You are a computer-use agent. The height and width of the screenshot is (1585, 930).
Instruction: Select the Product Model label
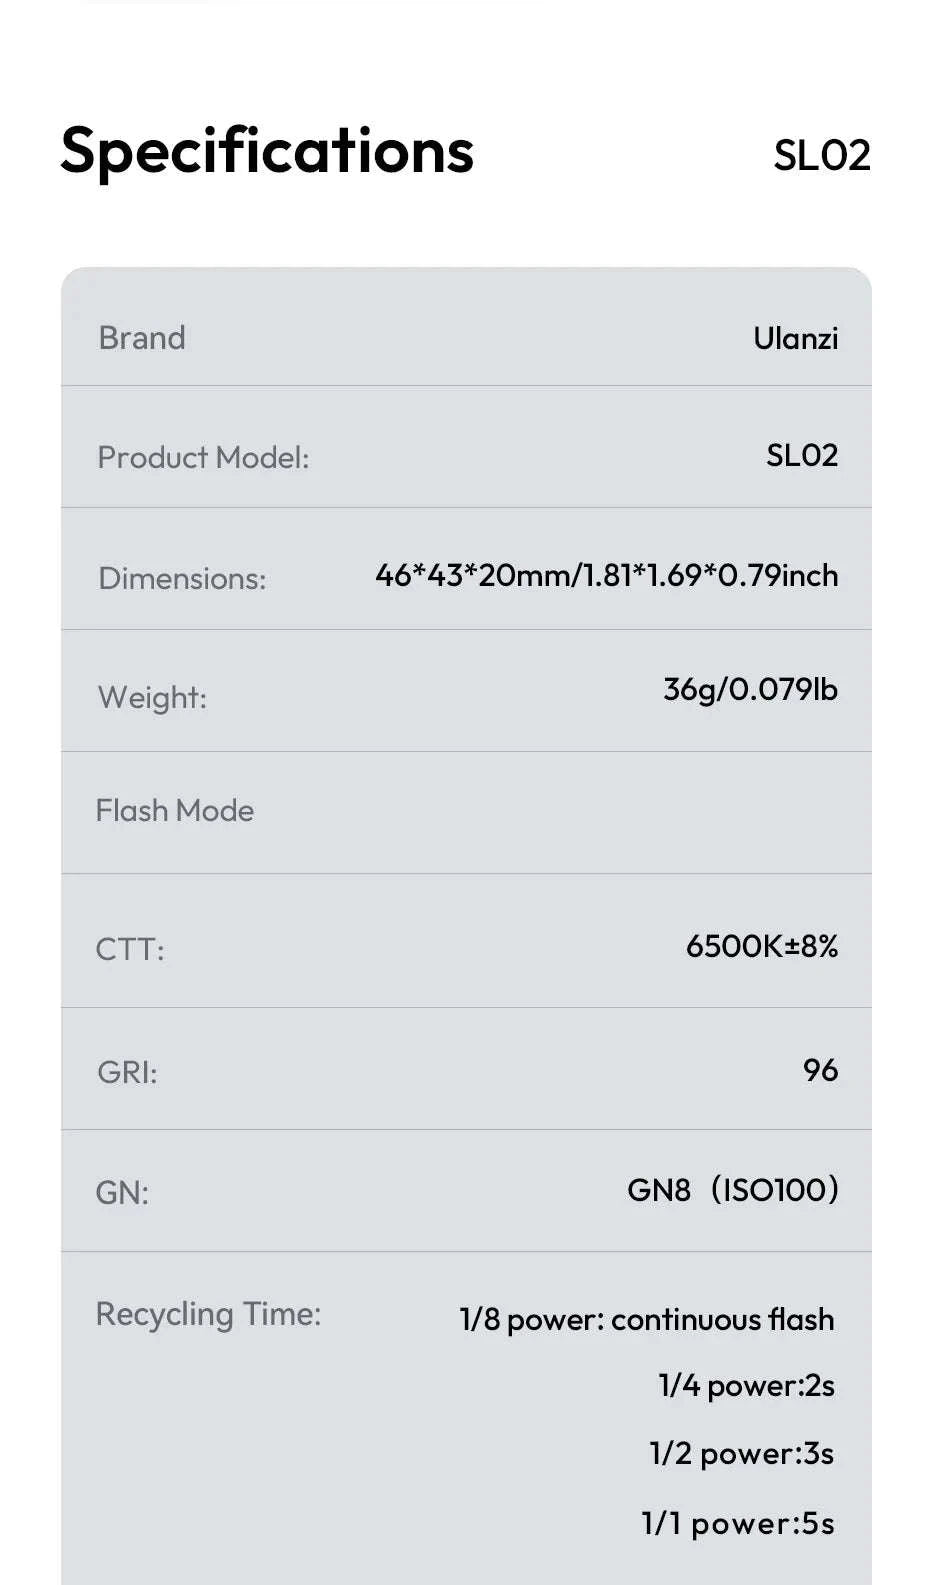[x=203, y=457]
